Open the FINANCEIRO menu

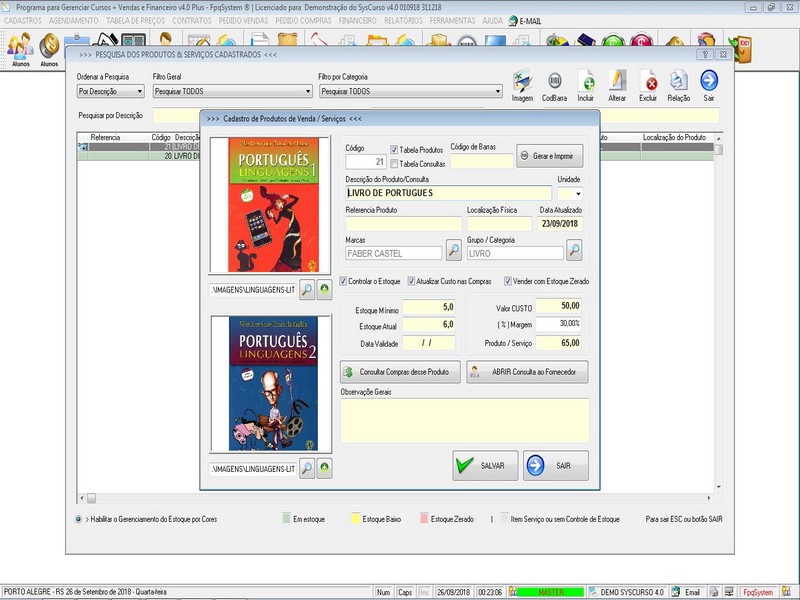[x=358, y=21]
